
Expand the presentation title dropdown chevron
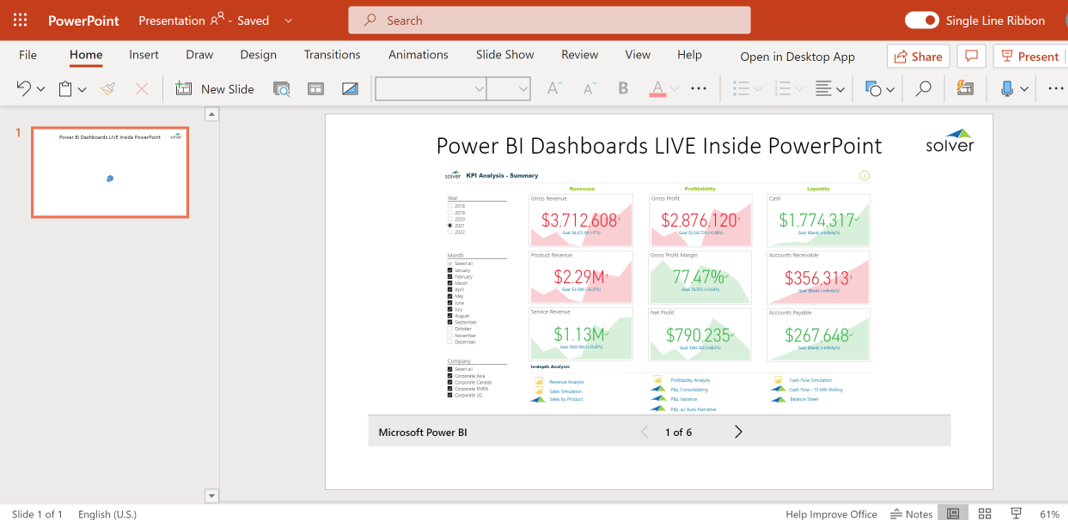(x=289, y=20)
